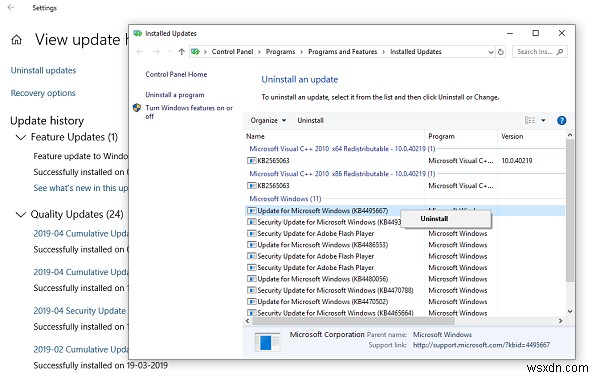Change view with the view options icon

click(x=530, y=121)
